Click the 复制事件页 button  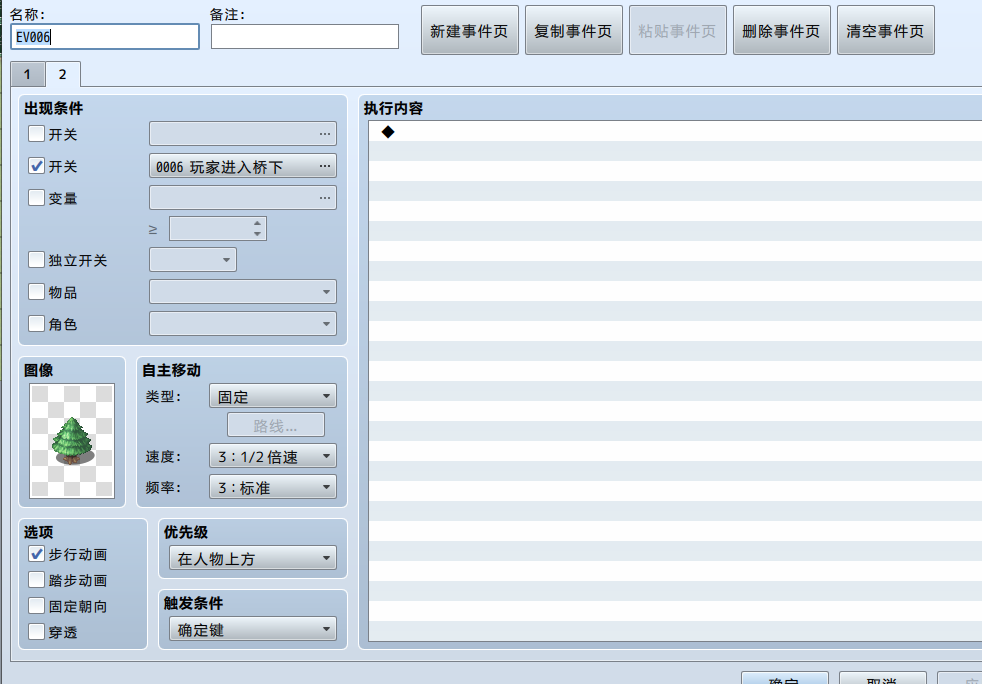tap(574, 31)
